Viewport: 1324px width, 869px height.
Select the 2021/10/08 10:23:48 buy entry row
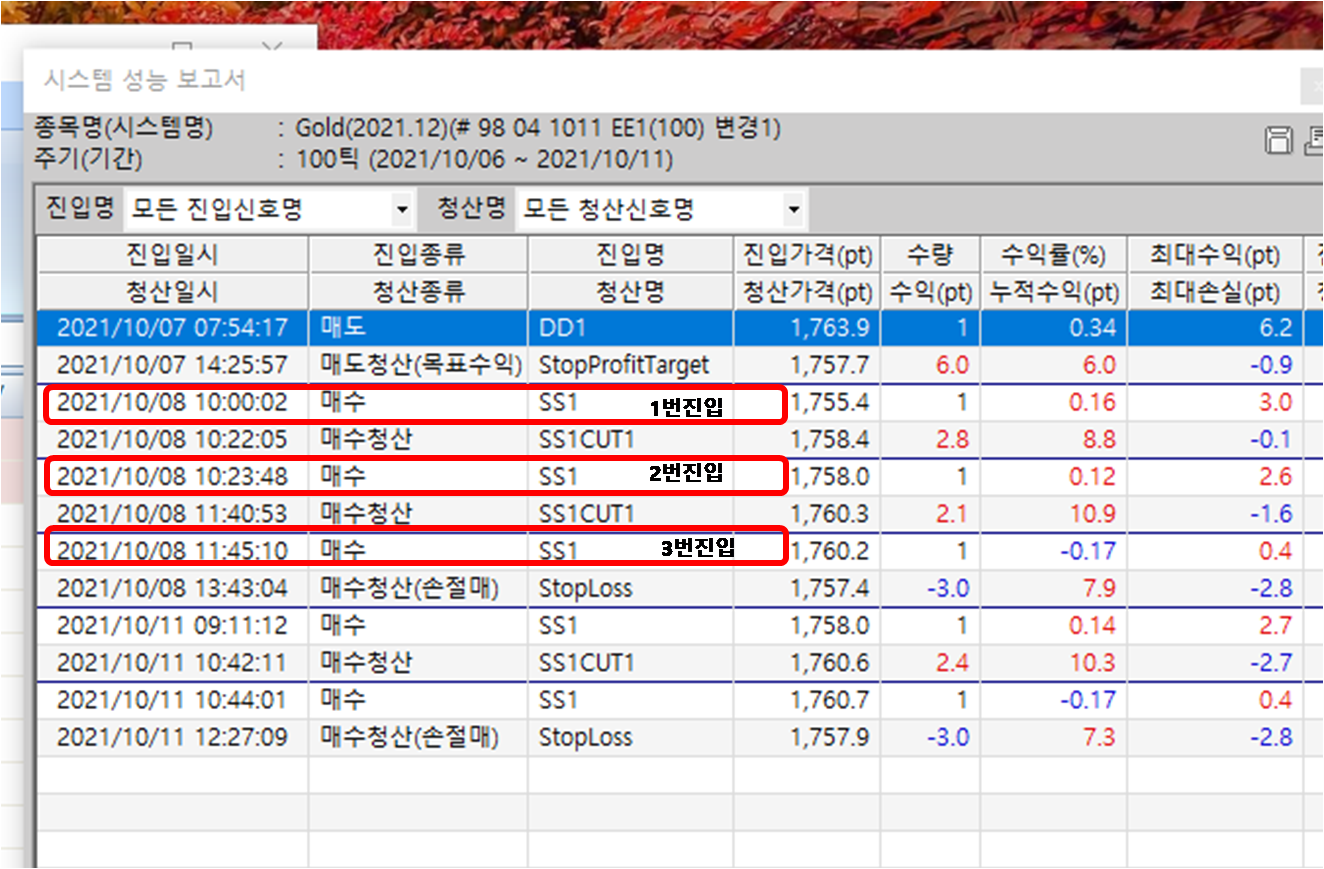click(x=172, y=477)
